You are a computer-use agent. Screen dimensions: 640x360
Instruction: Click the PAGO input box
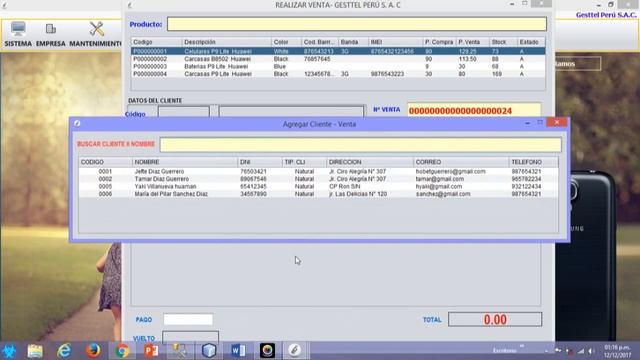[188, 319]
